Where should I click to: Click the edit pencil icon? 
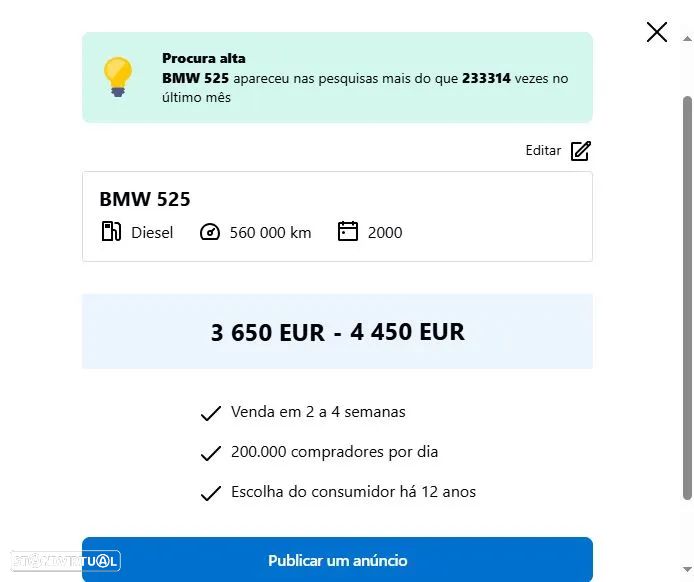[581, 151]
